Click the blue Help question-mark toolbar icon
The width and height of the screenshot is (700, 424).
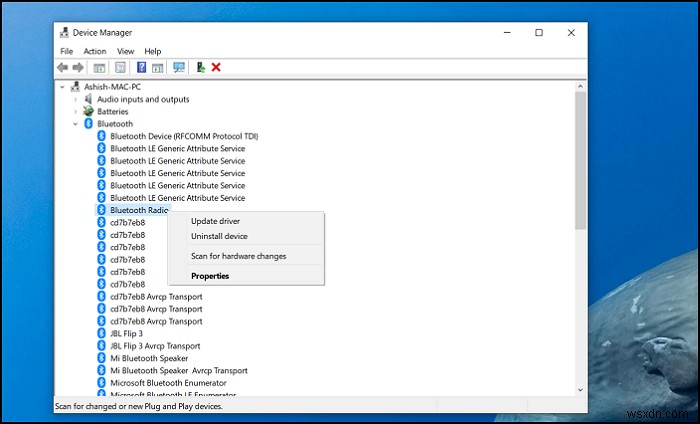(142, 67)
